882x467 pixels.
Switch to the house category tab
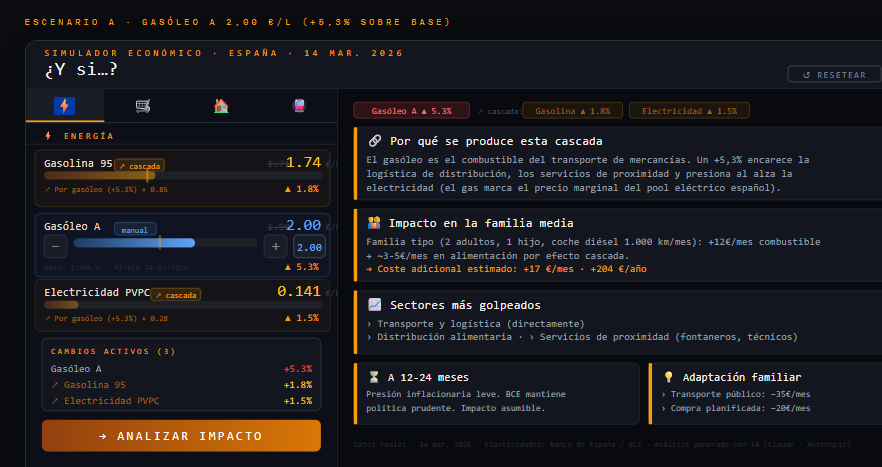pyautogui.click(x=221, y=106)
